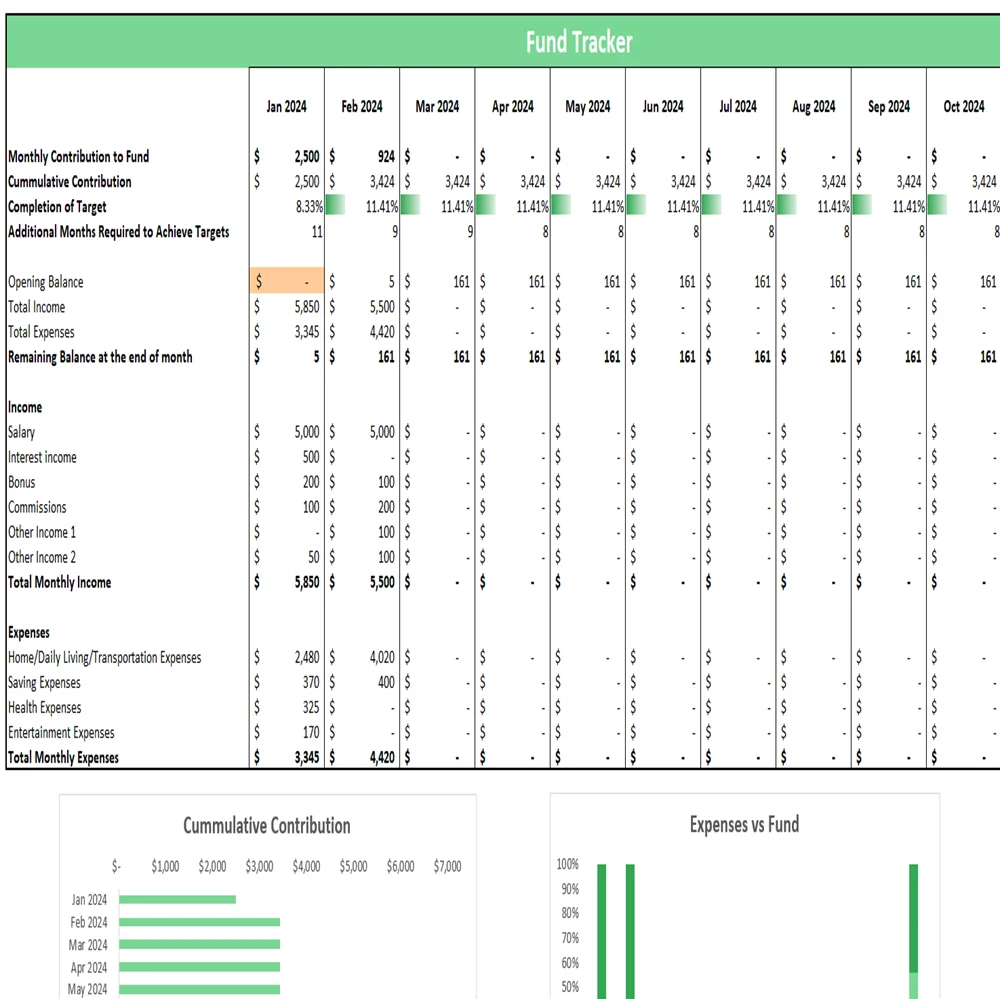
Task: Click the 100% axis label in Expenses chart
Action: click(567, 864)
